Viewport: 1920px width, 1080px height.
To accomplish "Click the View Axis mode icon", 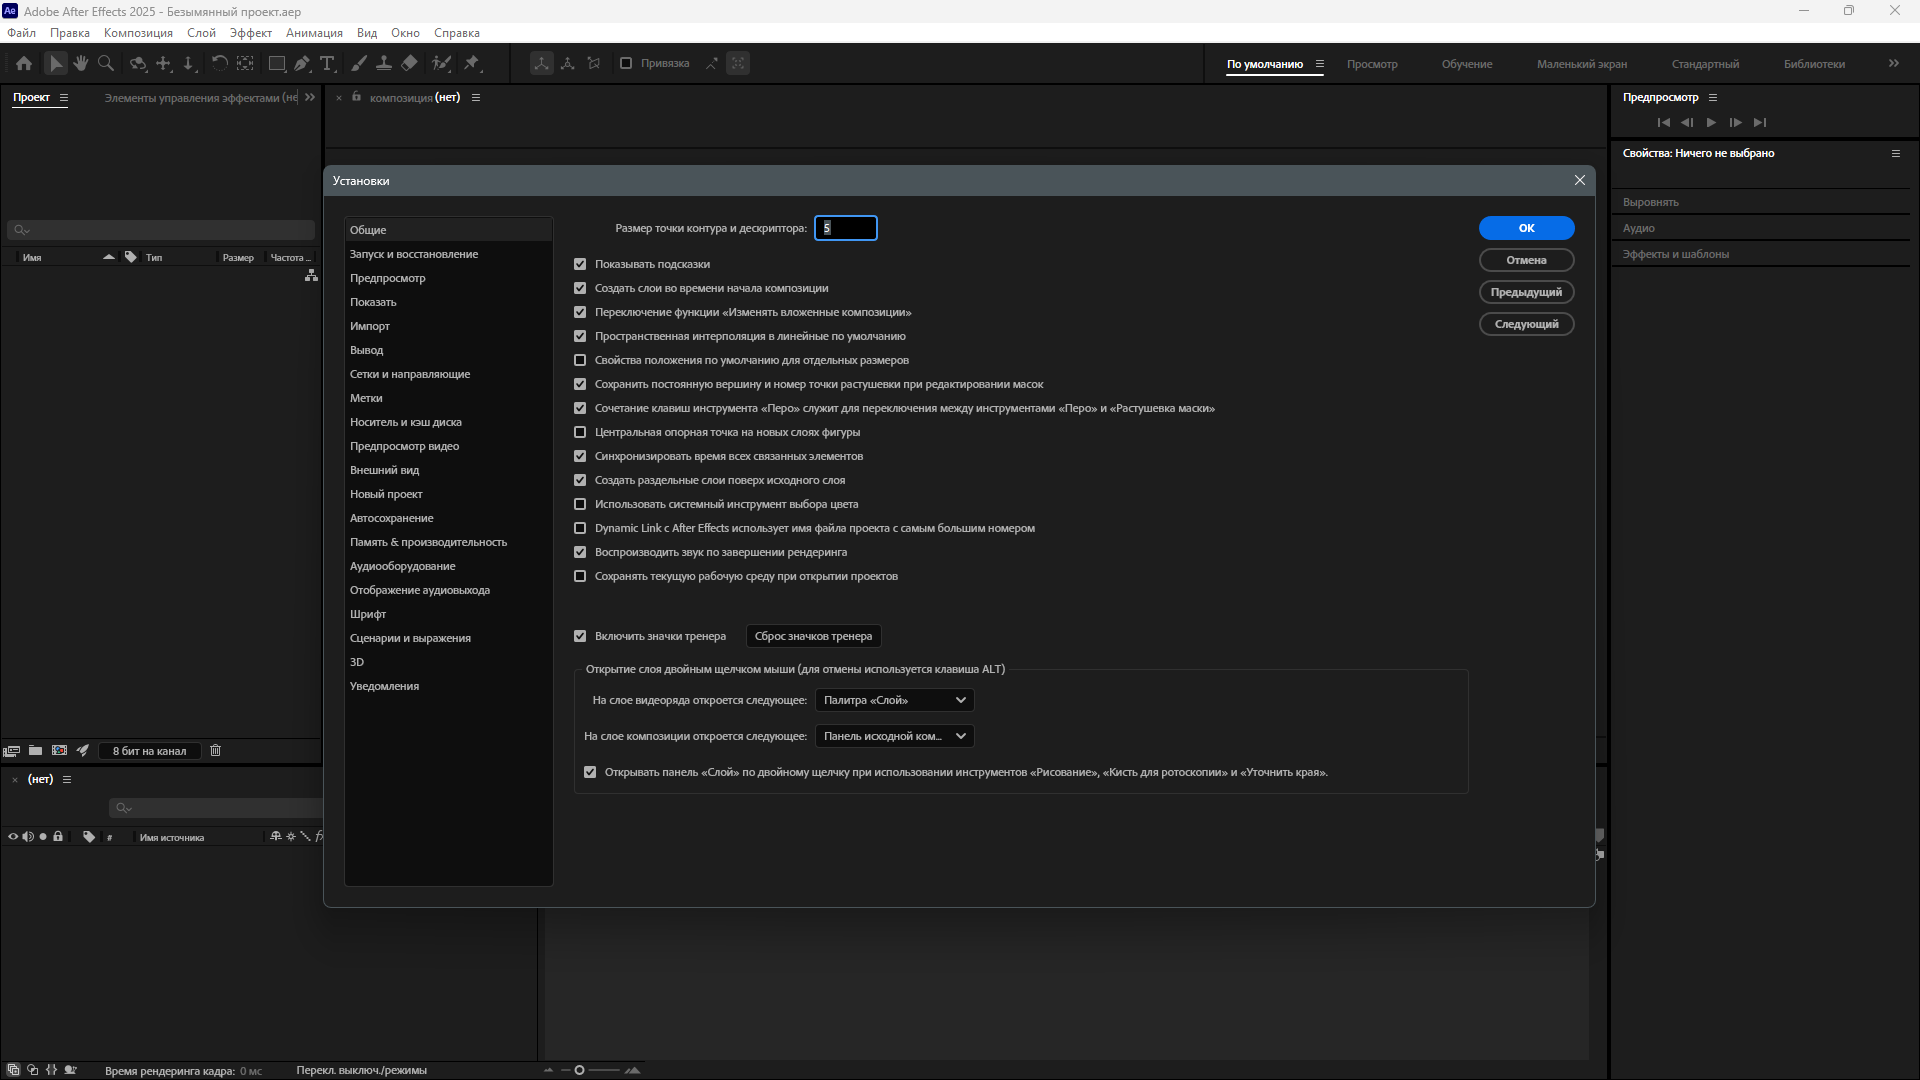I will (x=594, y=63).
